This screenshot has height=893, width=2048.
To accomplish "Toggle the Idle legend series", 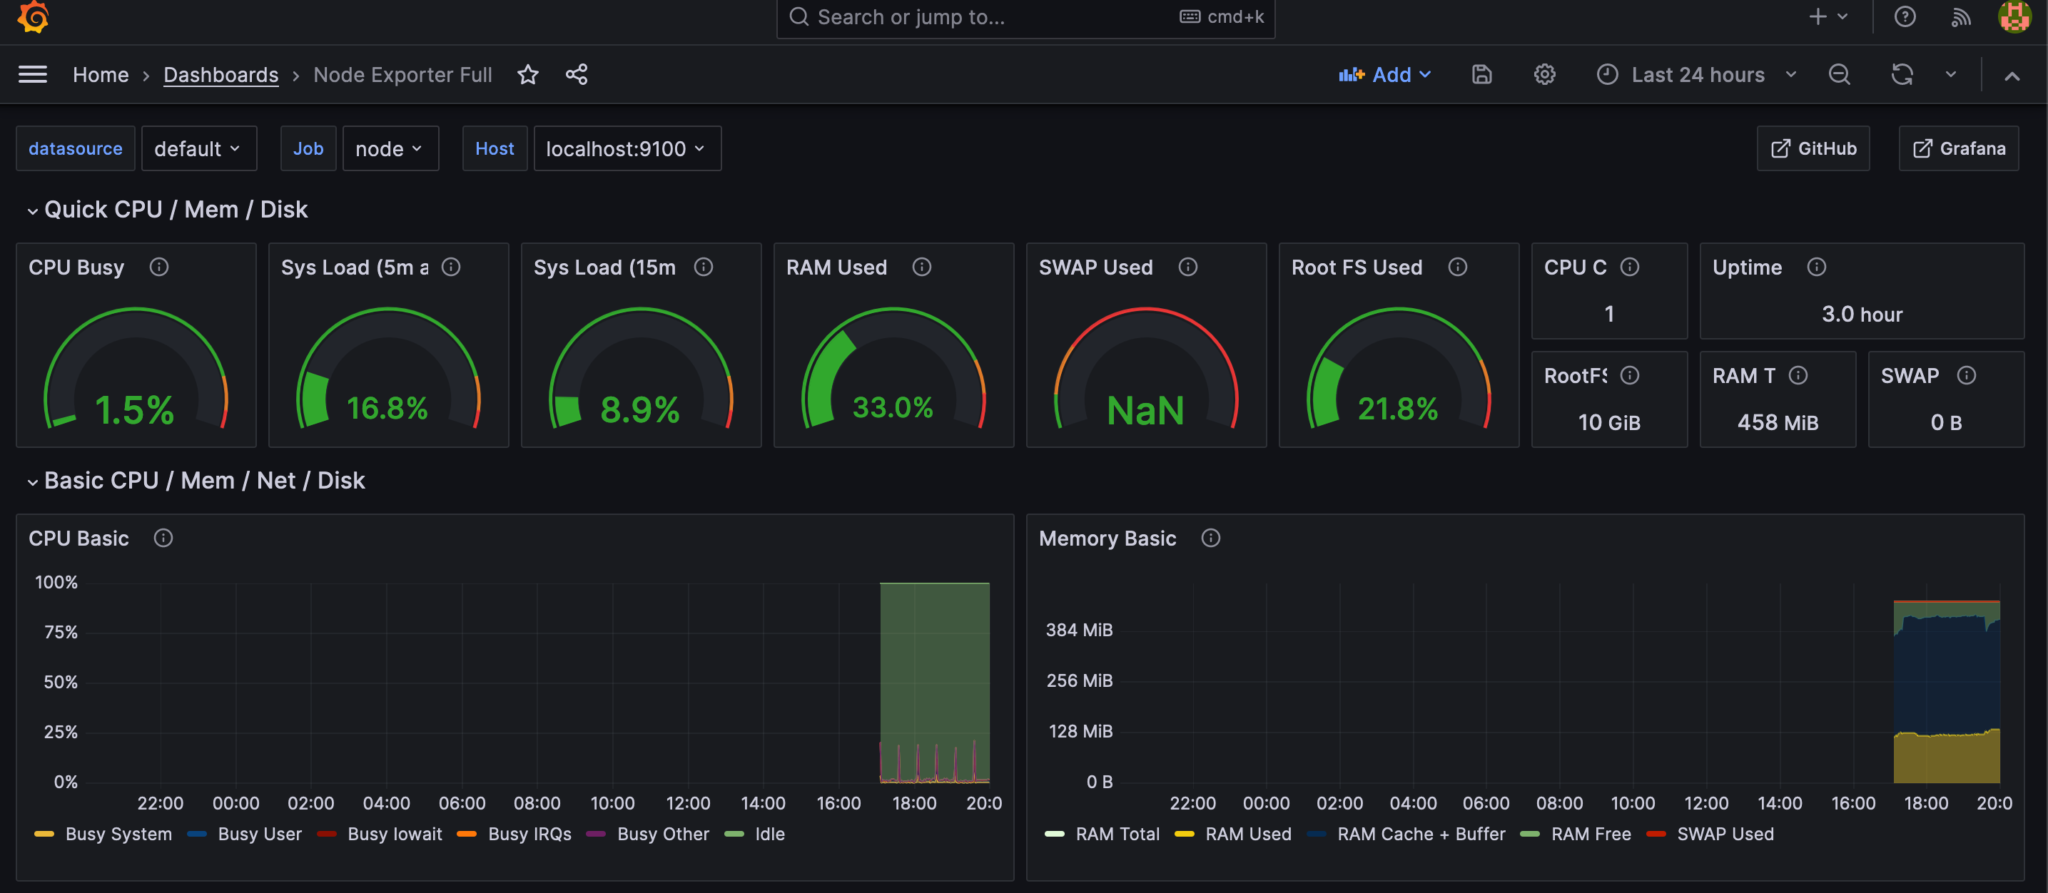I will [769, 834].
